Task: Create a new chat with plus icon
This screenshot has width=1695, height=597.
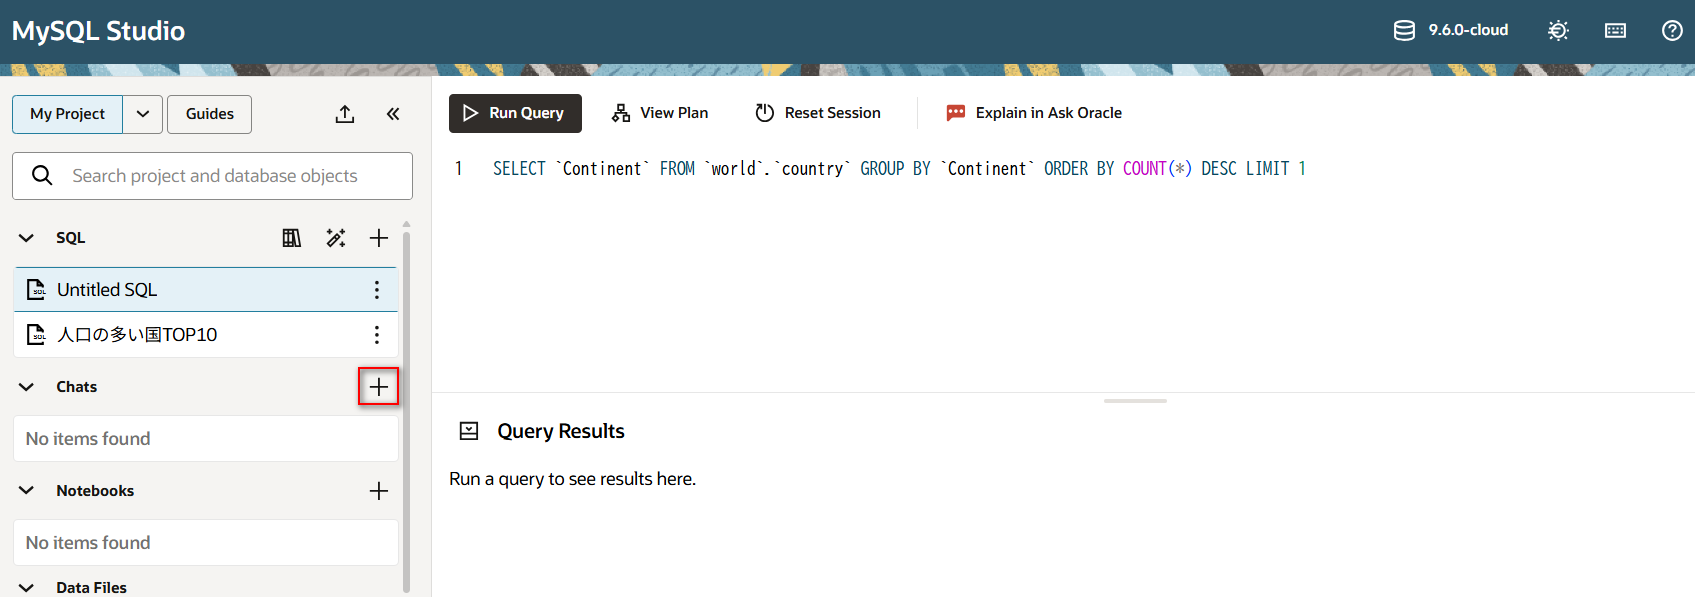Action: pyautogui.click(x=378, y=387)
